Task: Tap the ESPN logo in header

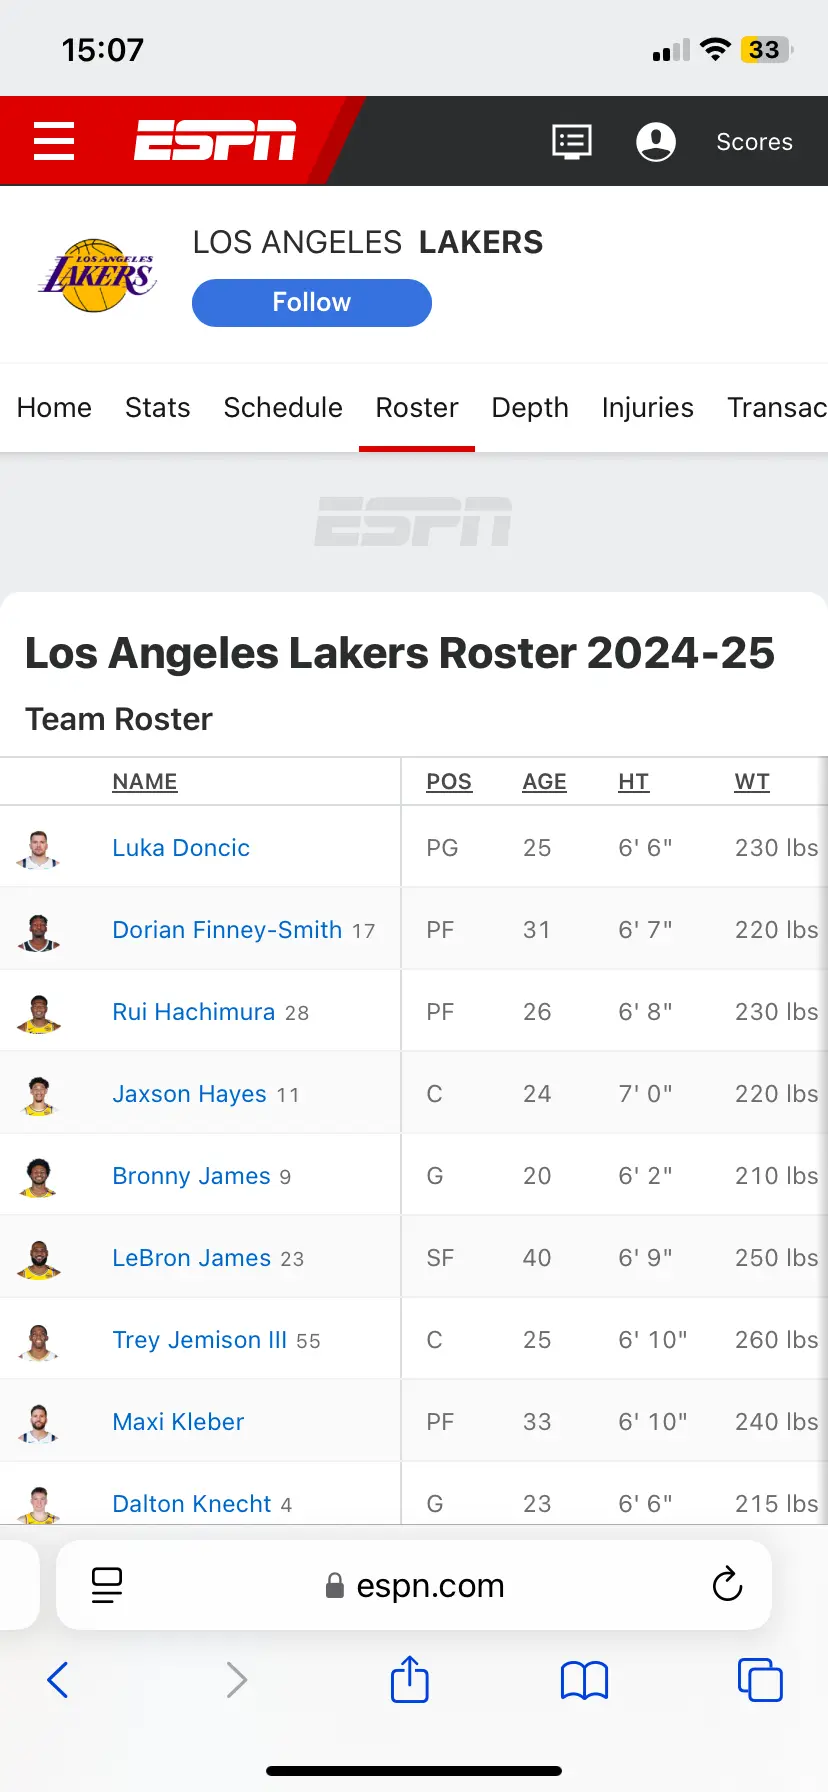Action: click(x=215, y=140)
